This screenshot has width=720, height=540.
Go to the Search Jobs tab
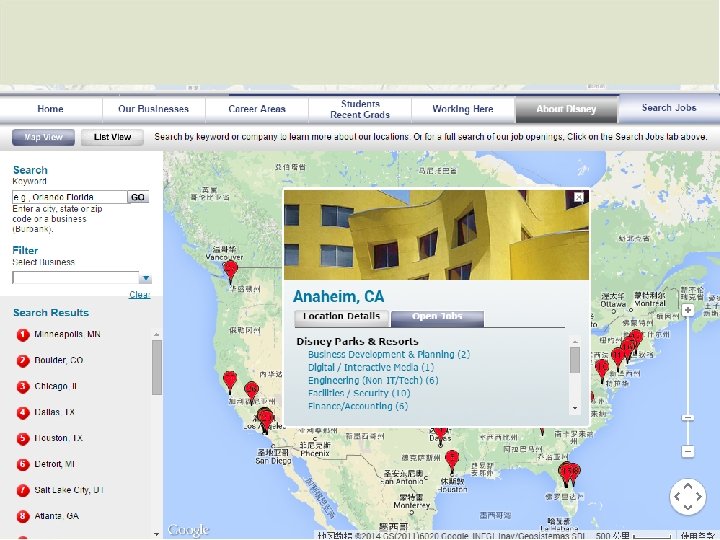(669, 108)
